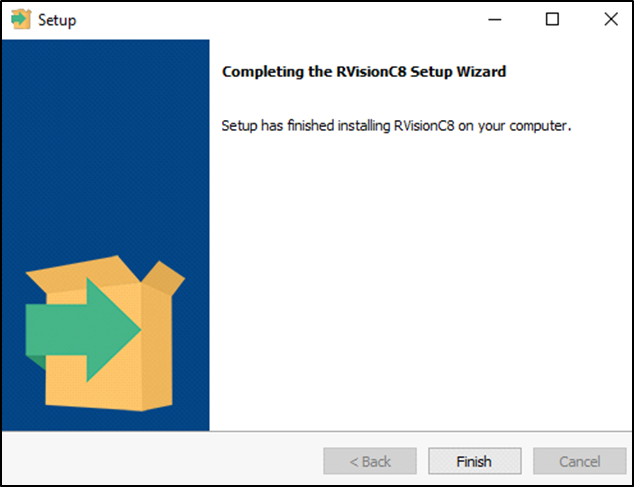
Task: Click "RVisionC8" in the finished message
Action: coord(425,127)
